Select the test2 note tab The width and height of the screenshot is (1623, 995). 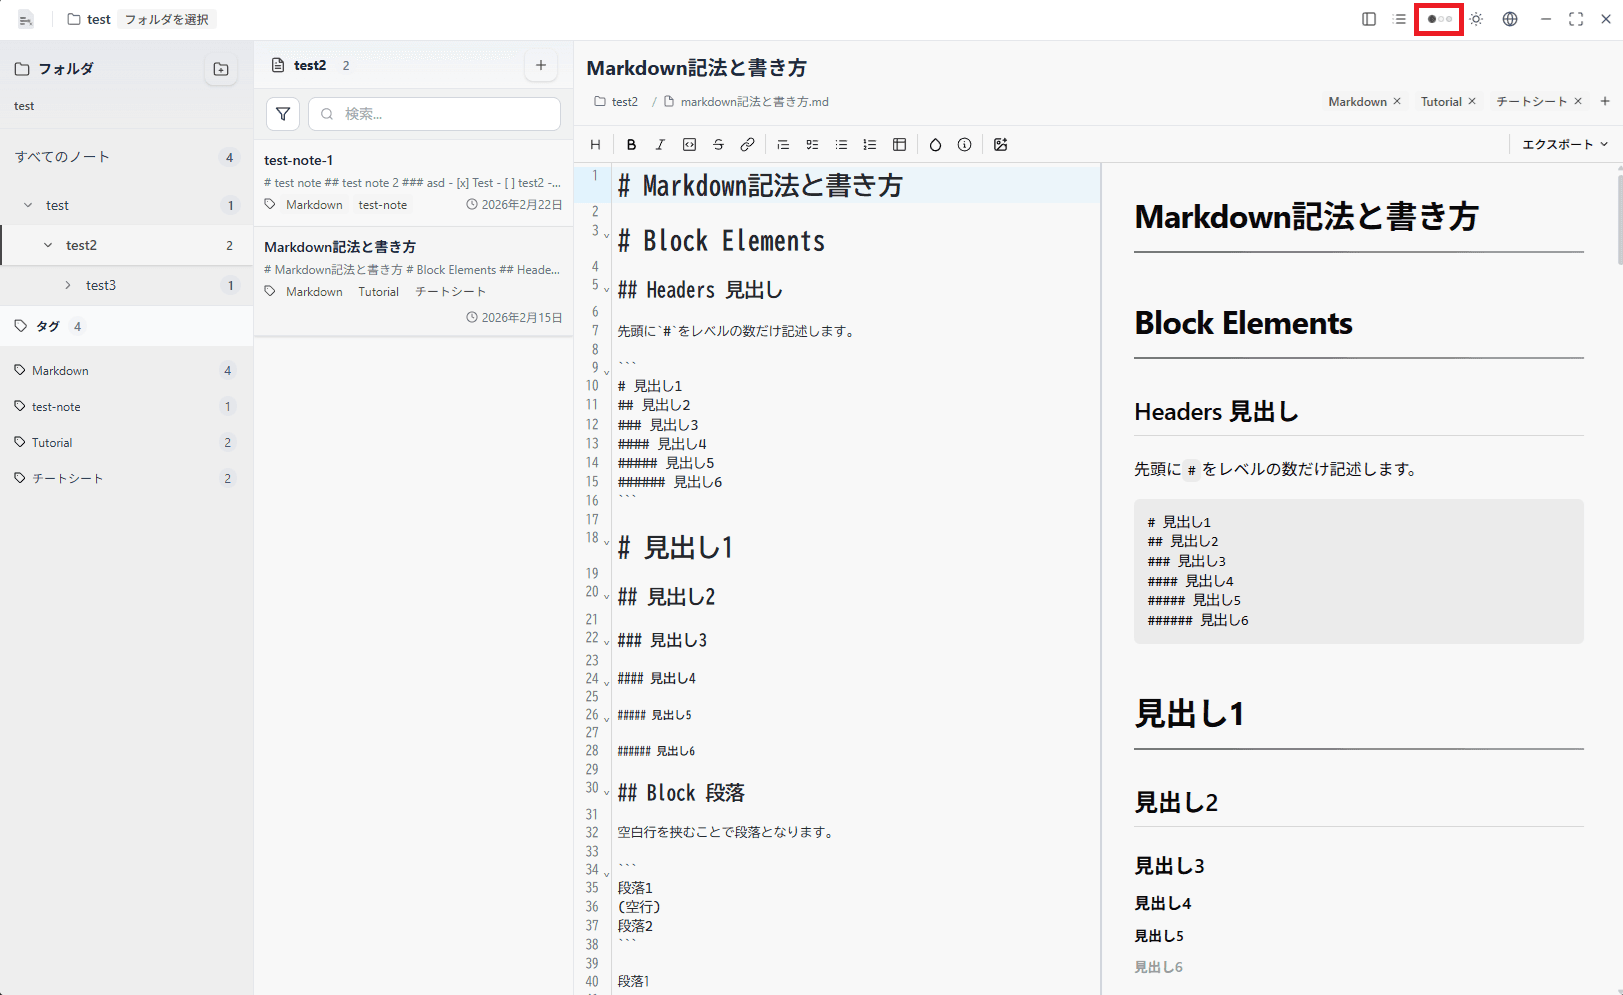(x=310, y=64)
